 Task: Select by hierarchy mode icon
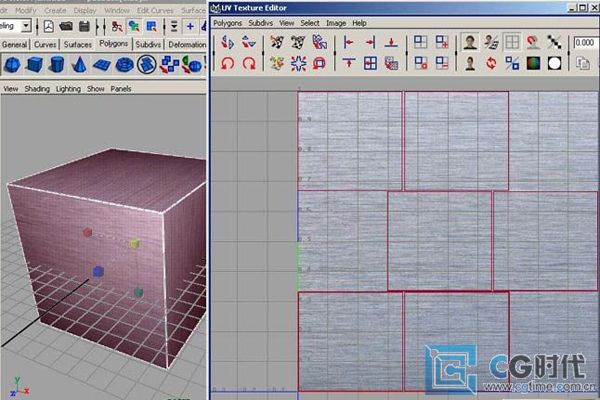tap(117, 26)
